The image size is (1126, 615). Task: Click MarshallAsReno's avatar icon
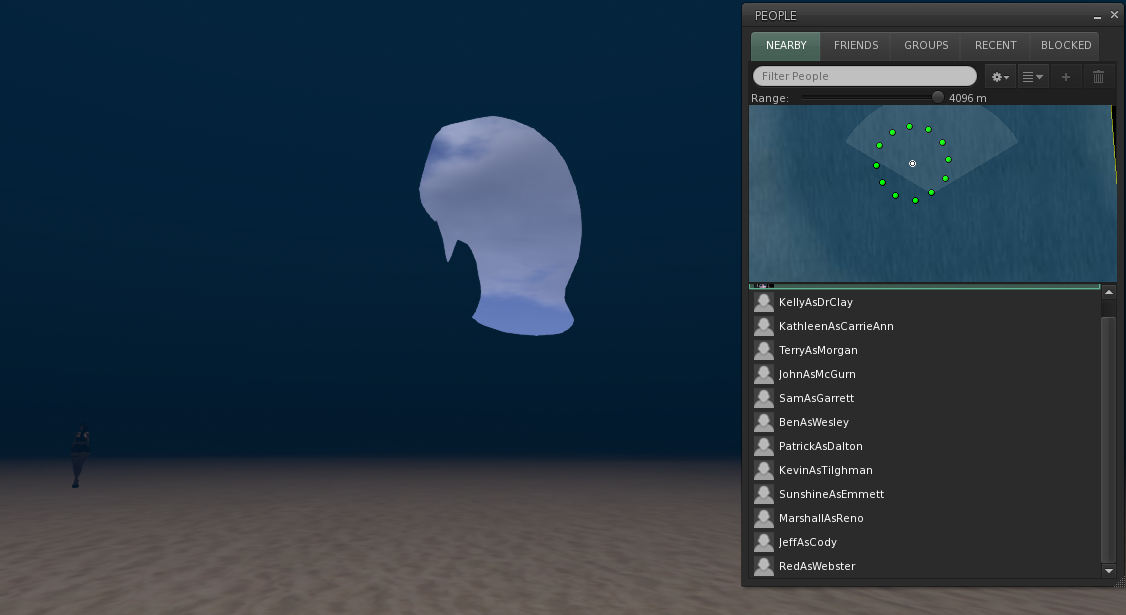tap(763, 518)
